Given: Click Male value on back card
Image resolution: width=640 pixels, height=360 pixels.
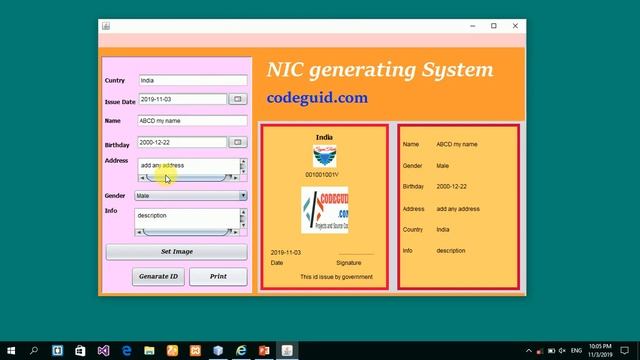Looking at the screenshot, I should pos(442,166).
